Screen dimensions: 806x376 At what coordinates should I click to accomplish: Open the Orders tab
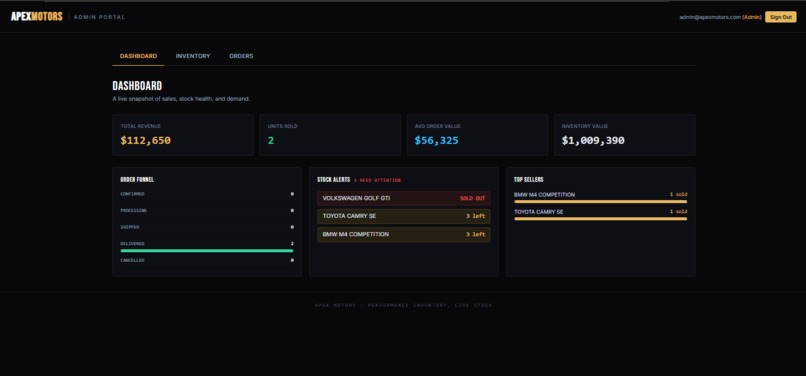coord(241,56)
